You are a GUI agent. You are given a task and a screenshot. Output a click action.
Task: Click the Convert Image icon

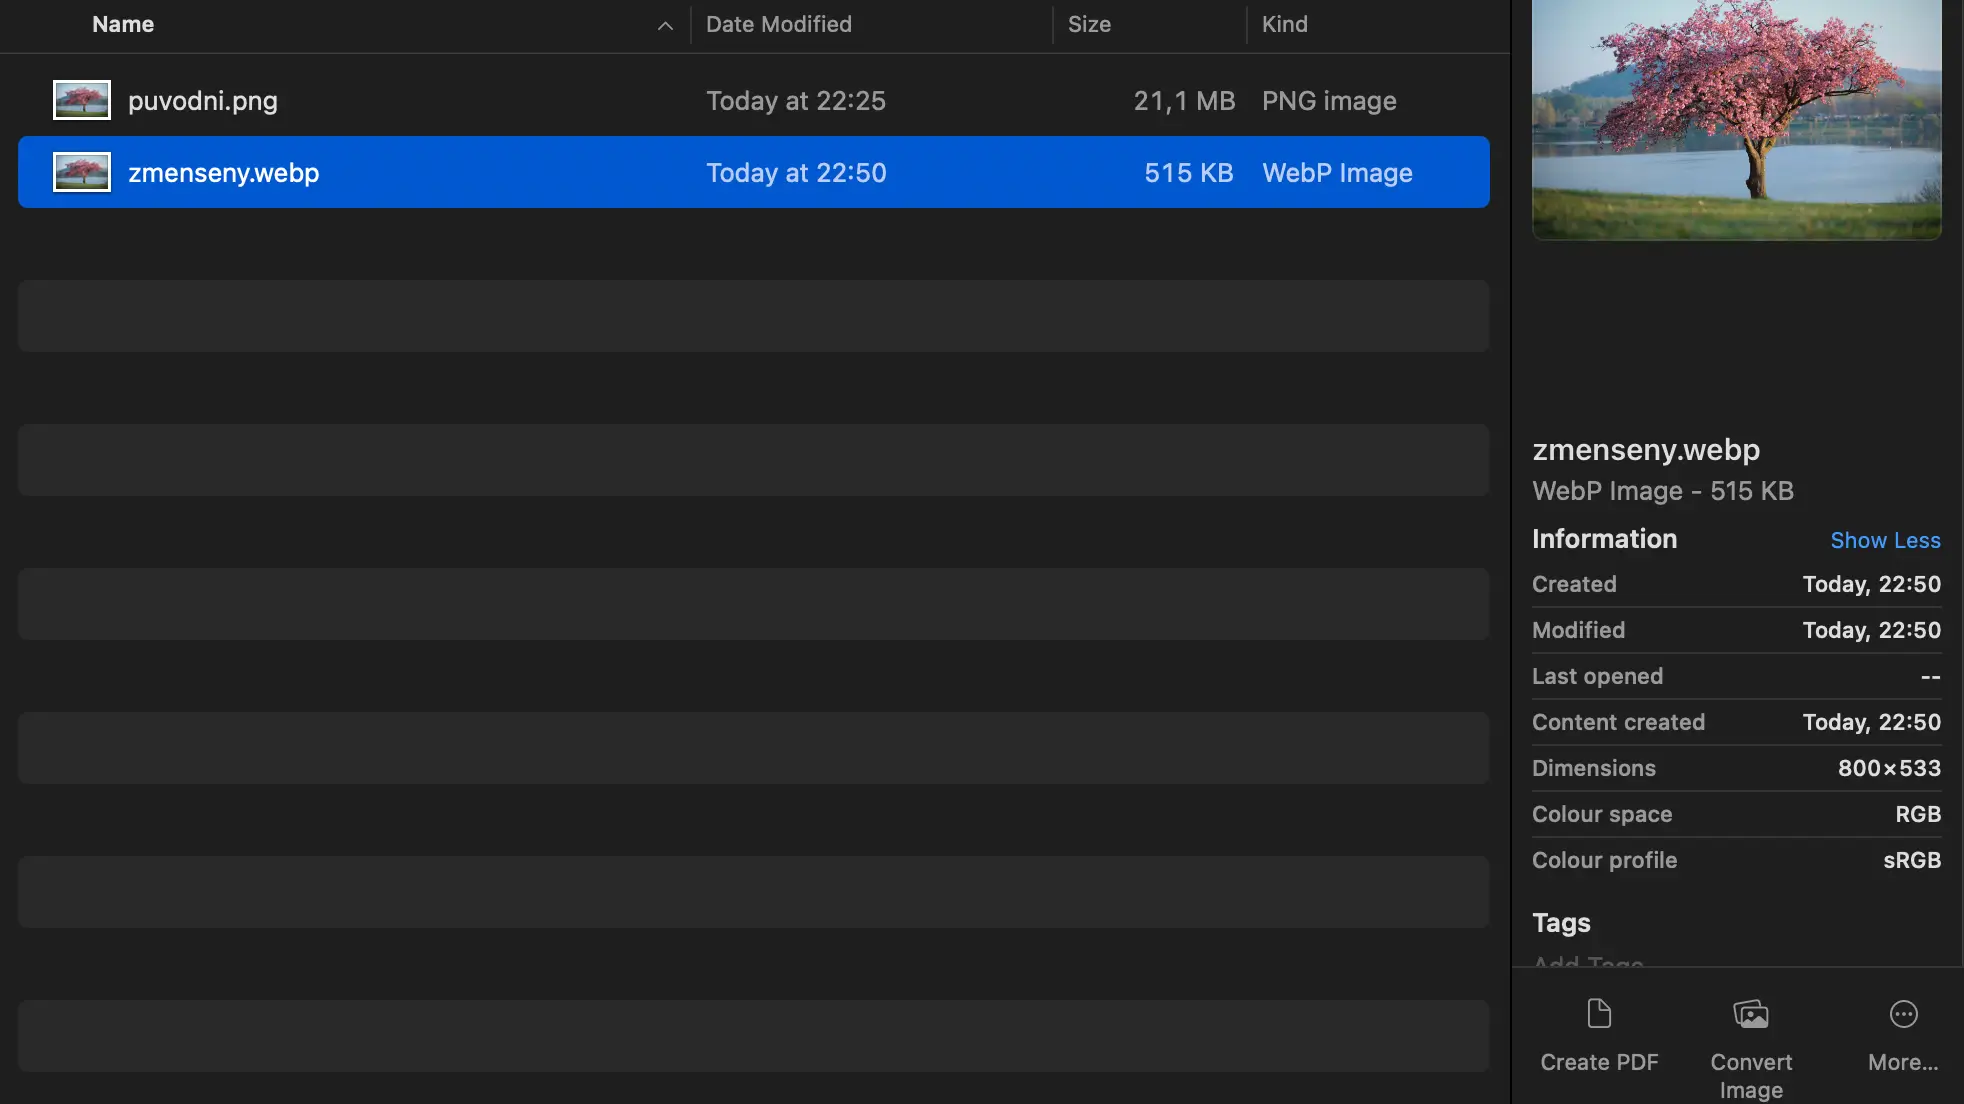[x=1751, y=1014]
